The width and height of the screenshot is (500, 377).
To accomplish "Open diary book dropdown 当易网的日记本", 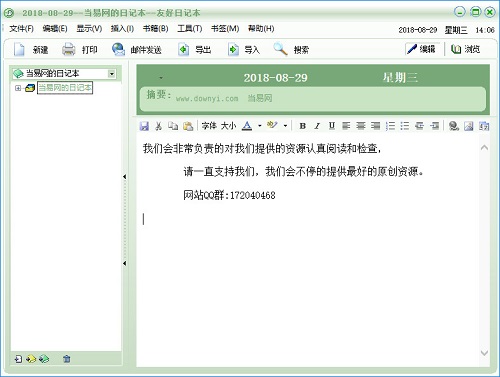I will tap(112, 74).
